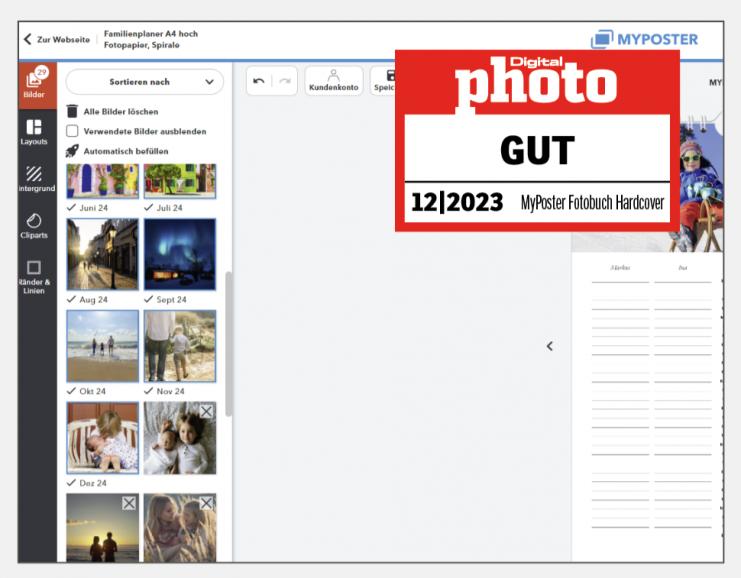The image size is (741, 578).
Task: Toggle Verwendete Bilder ausblenden checkbox
Action: coord(72,131)
